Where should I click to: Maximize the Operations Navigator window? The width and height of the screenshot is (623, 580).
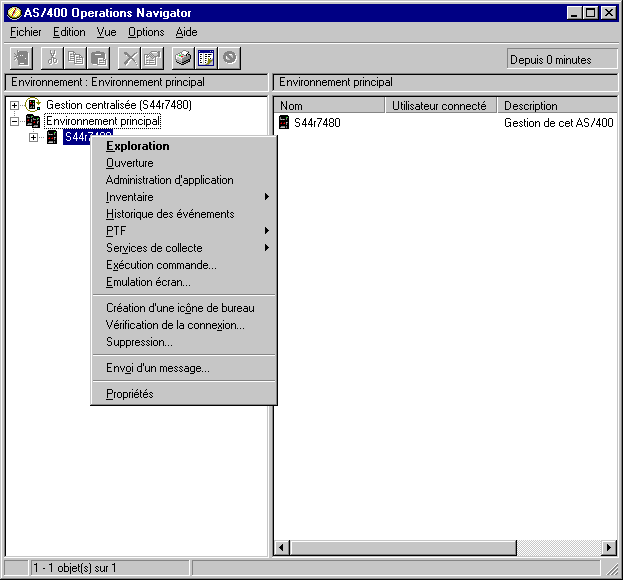pyautogui.click(x=590, y=13)
